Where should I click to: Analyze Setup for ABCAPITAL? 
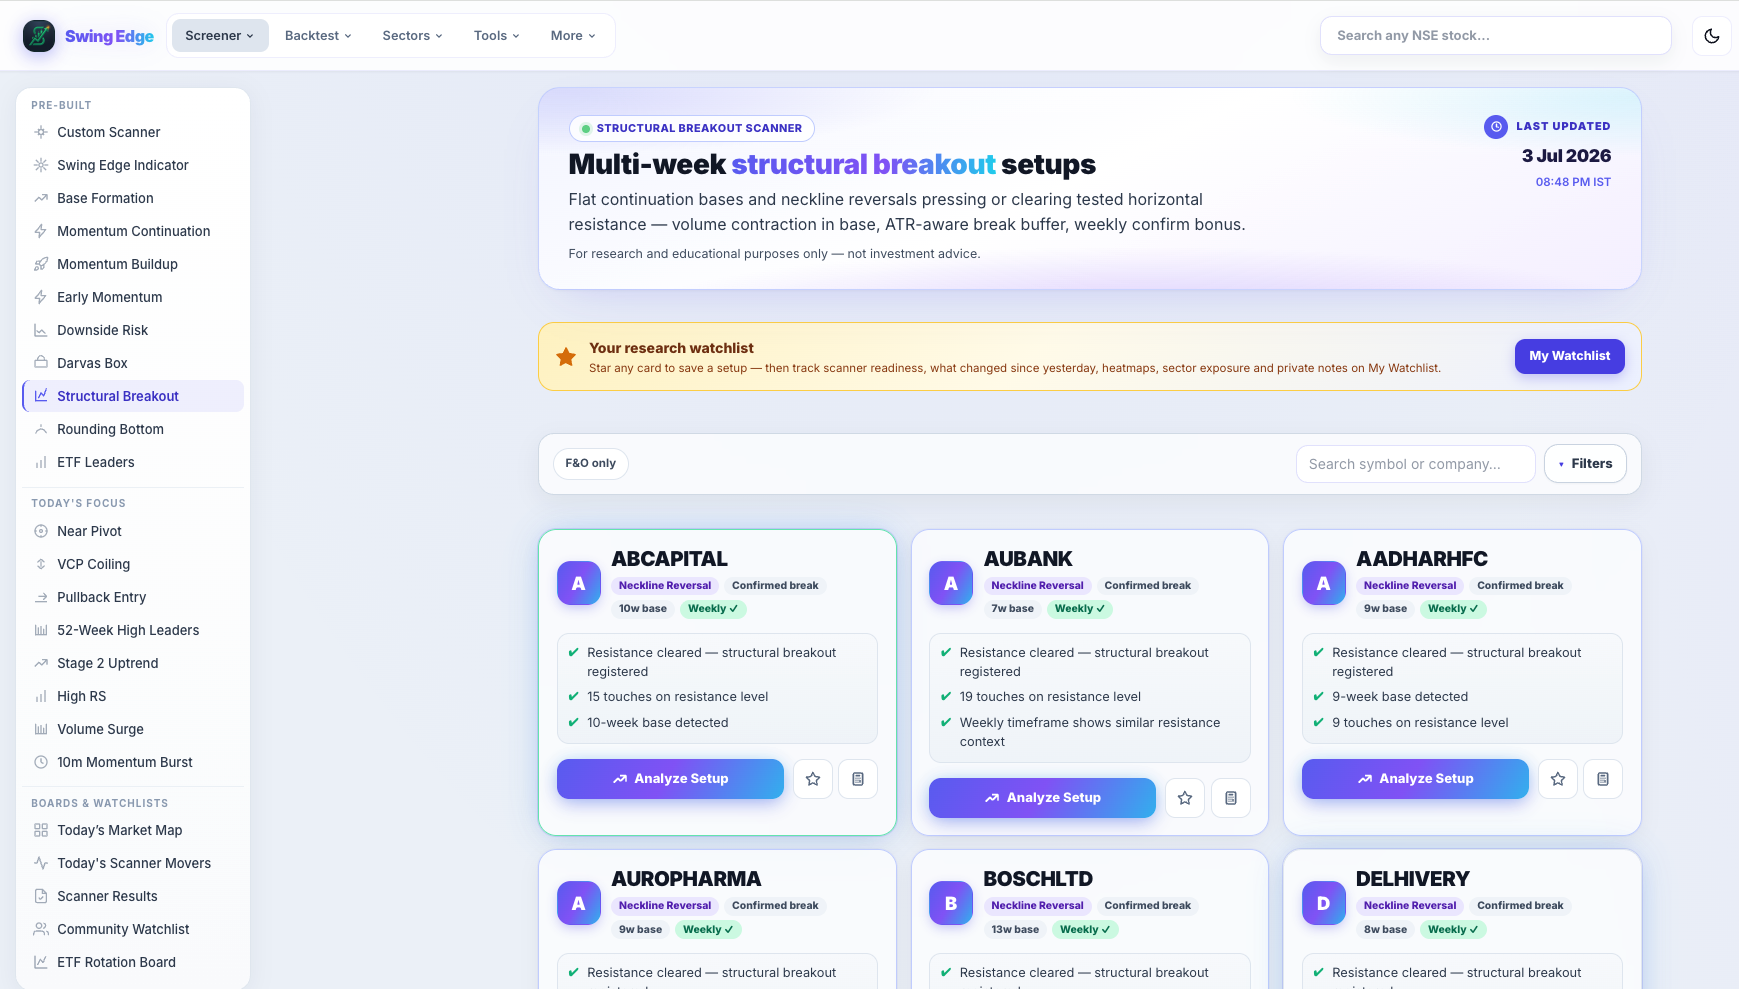670,779
